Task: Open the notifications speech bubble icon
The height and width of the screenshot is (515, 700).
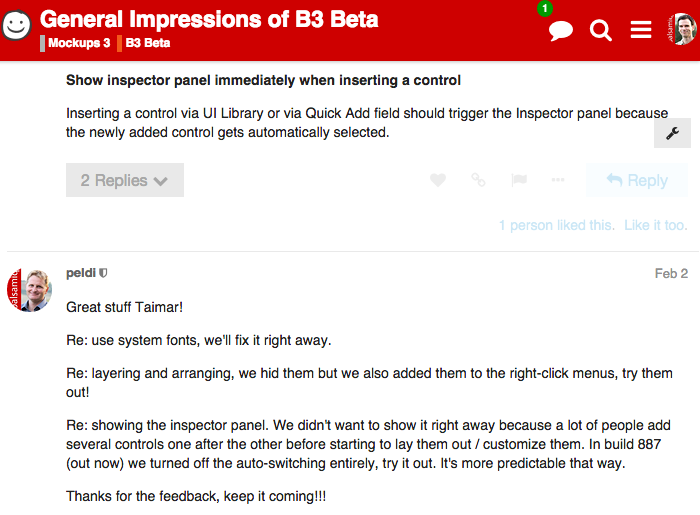Action: [x=561, y=30]
